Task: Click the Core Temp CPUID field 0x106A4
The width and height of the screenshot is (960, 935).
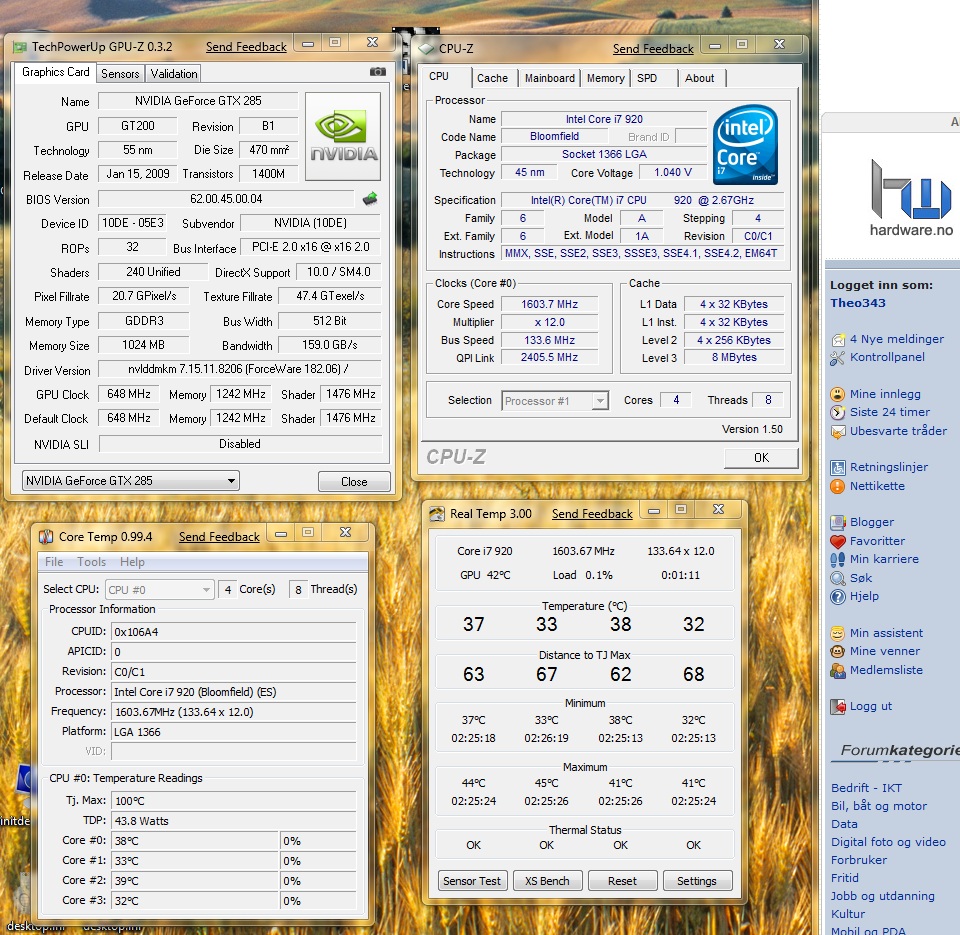Action: (234, 631)
